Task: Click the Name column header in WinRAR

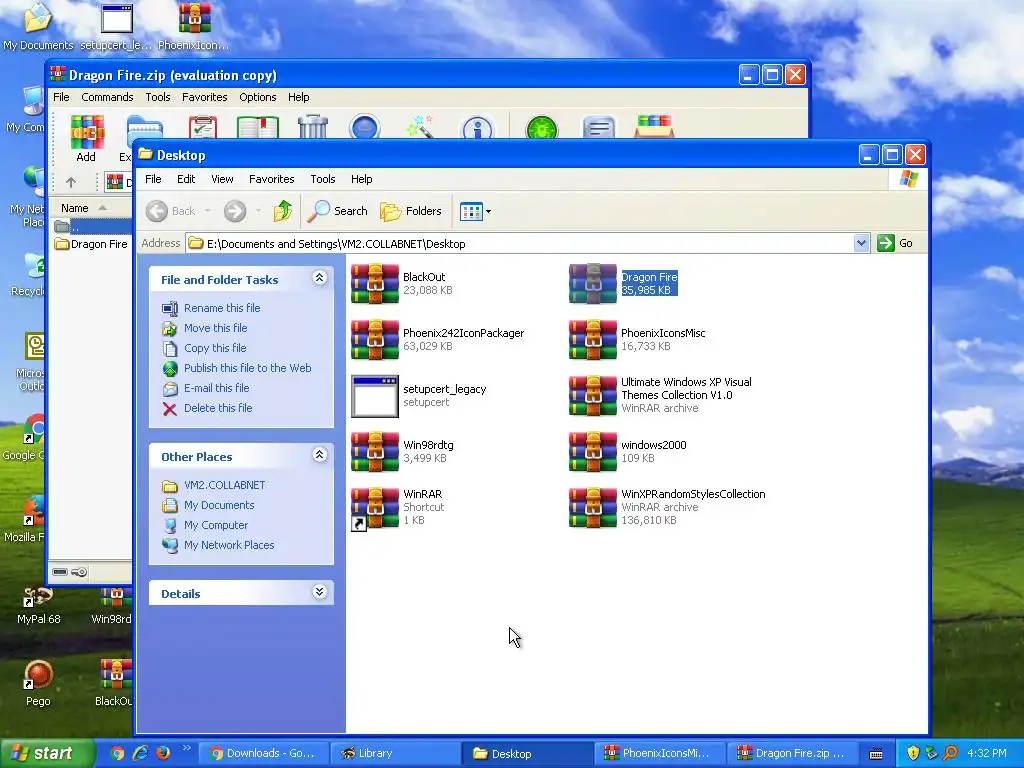Action: 91,208
